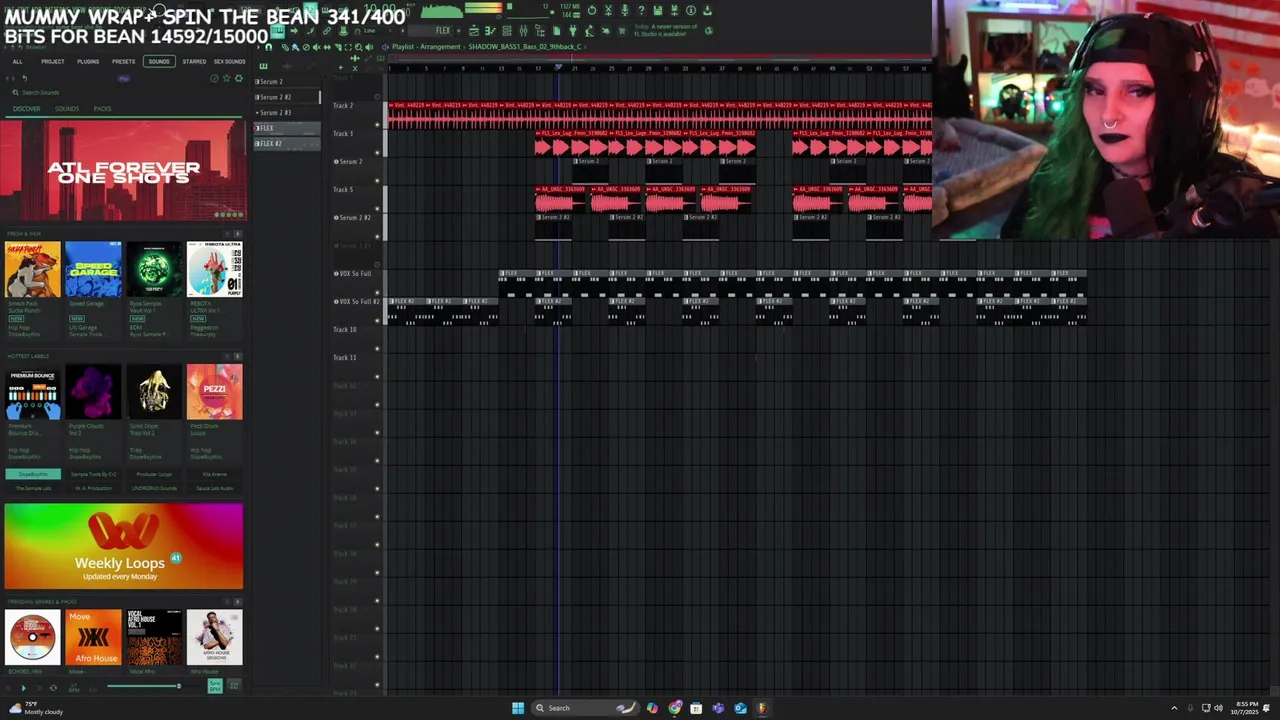The image size is (1280, 720).
Task: Mute Track 10 with its green dot
Action: (377, 348)
